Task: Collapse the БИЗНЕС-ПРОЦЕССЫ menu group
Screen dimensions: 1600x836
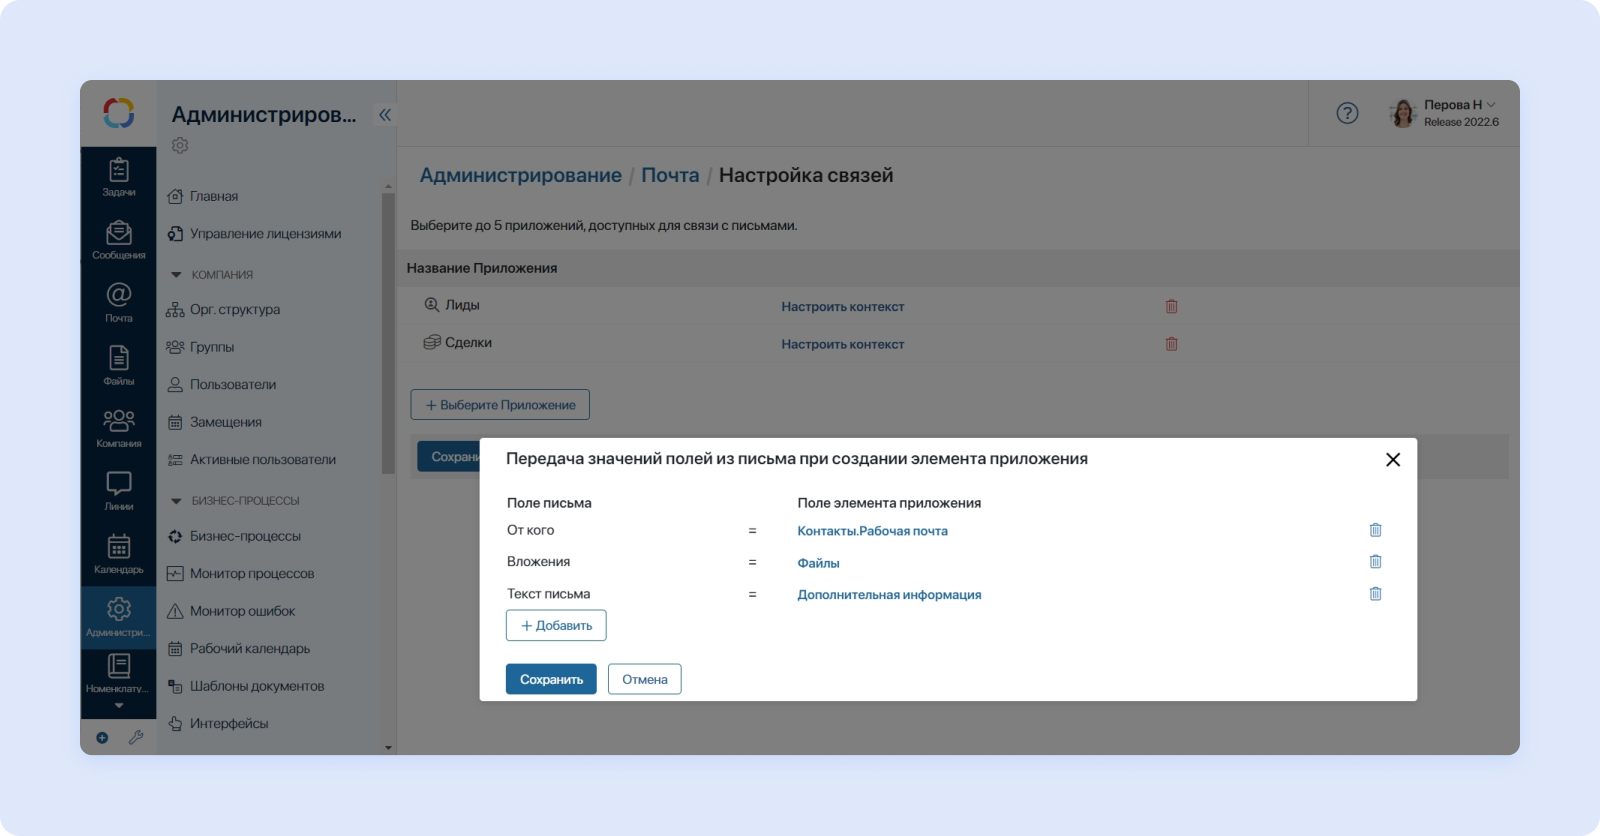Action: [x=176, y=501]
